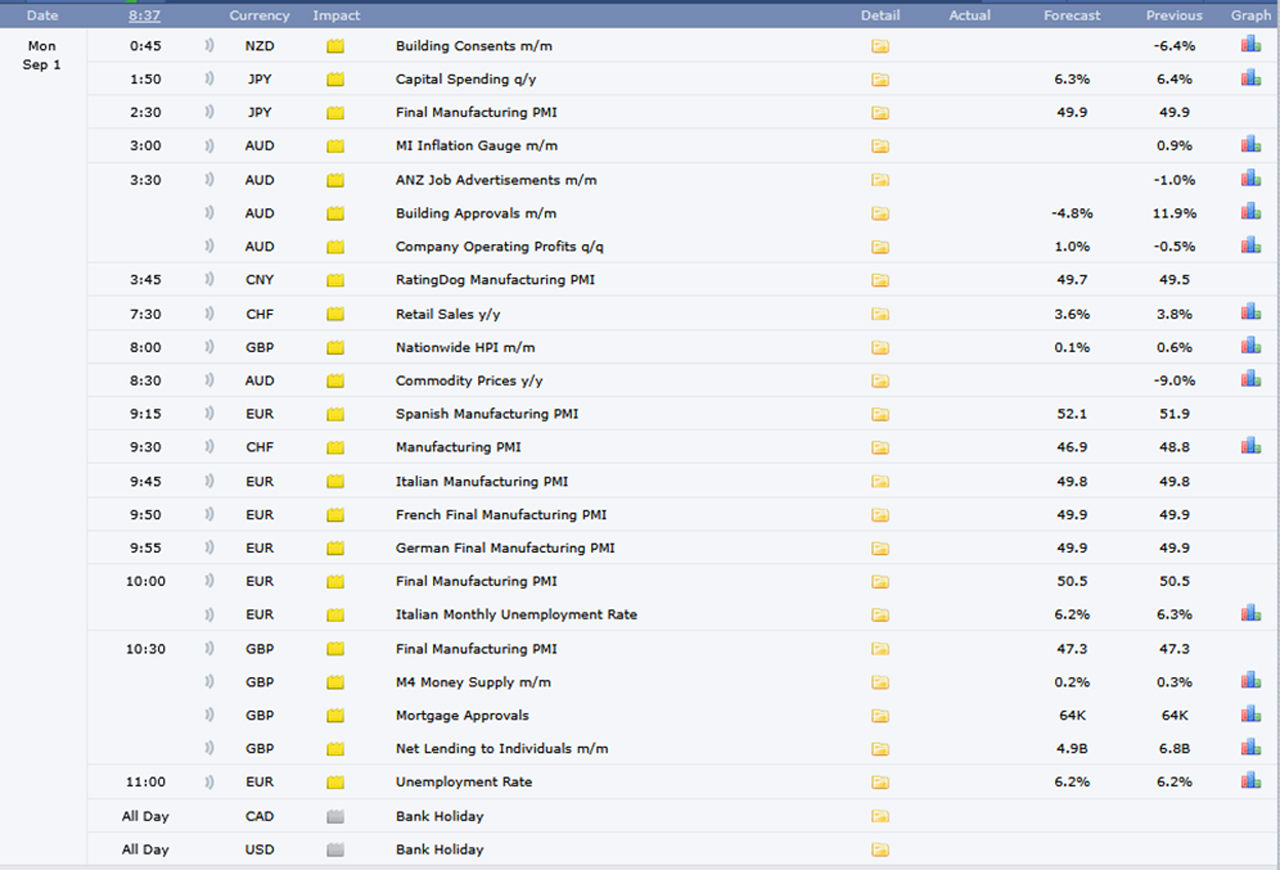The height and width of the screenshot is (870, 1280).
Task: Click graph icon for GBP Mortgage Approvals
Action: tap(1250, 714)
